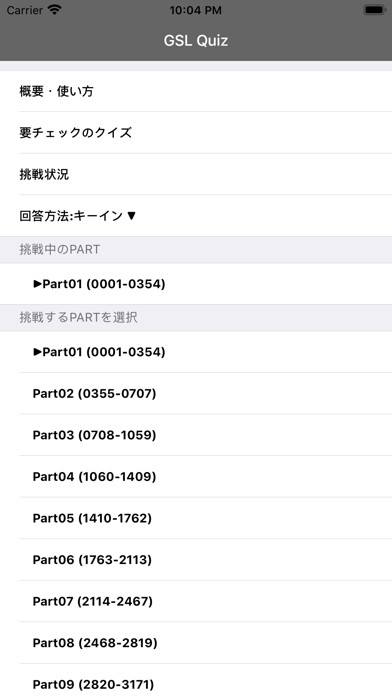Select Part01 (0001-0354) in selection list
Screen dimensions: 392x696
click(196, 352)
